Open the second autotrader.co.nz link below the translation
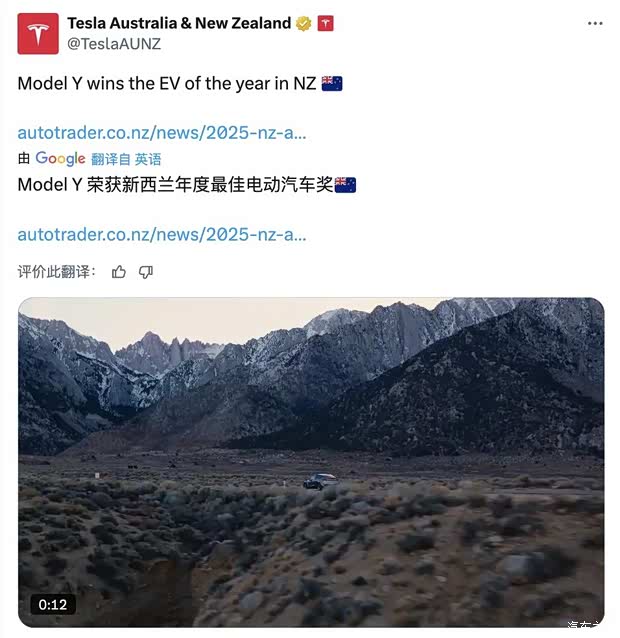This screenshot has width=620, height=638. pyautogui.click(x=162, y=235)
